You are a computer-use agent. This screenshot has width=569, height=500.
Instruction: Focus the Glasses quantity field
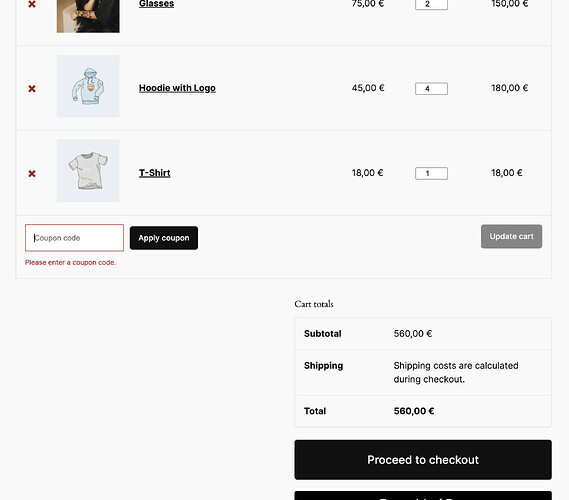(431, 4)
